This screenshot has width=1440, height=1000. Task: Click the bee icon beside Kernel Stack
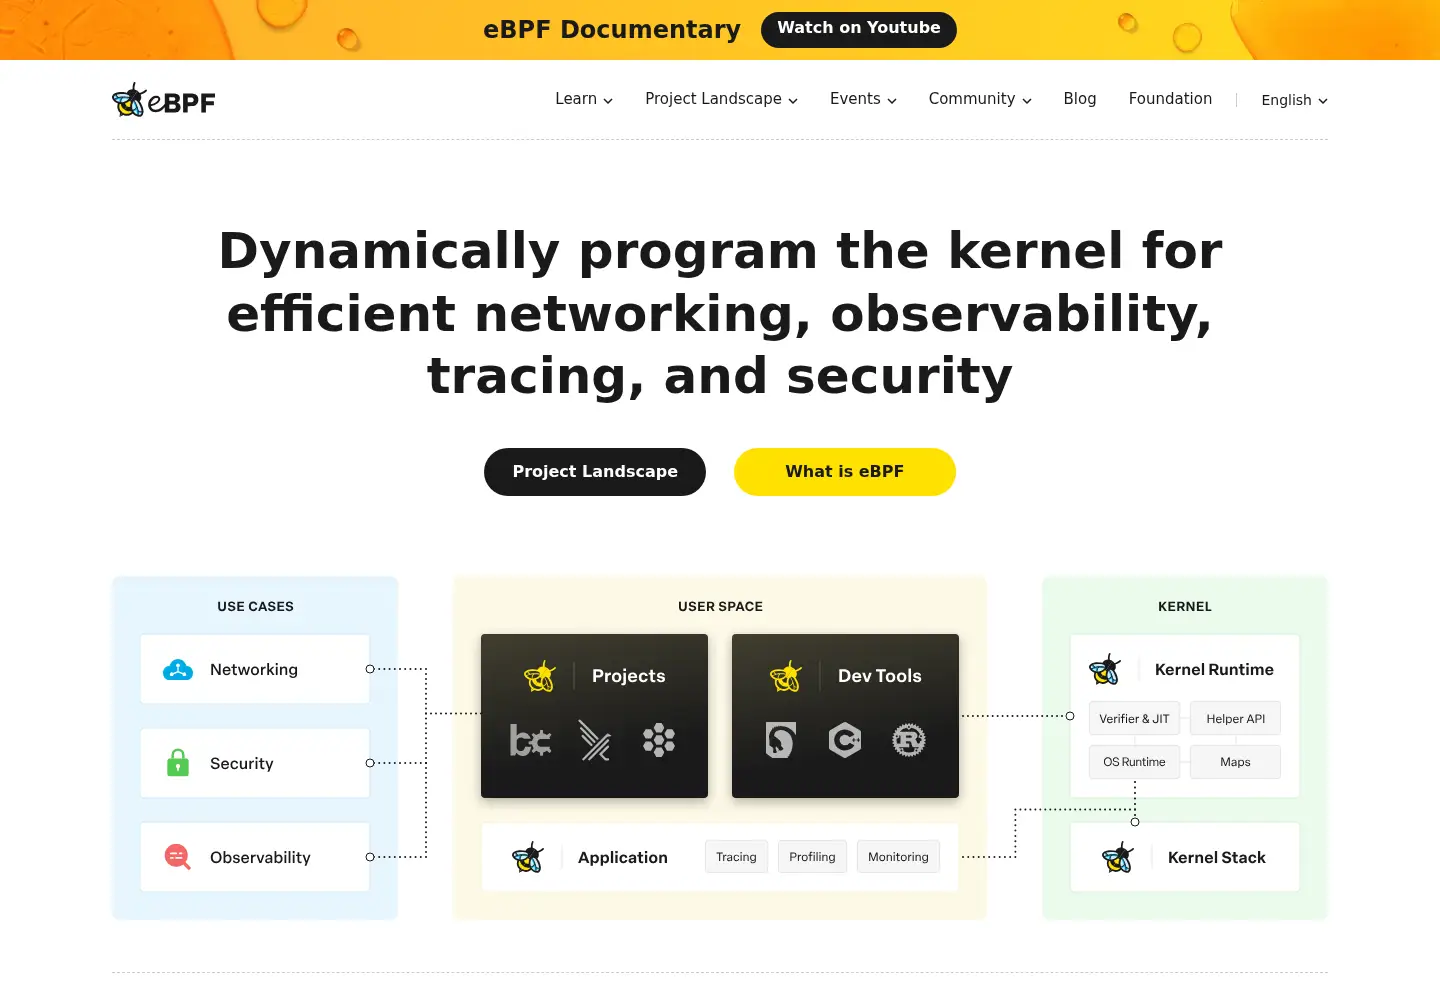point(1118,857)
